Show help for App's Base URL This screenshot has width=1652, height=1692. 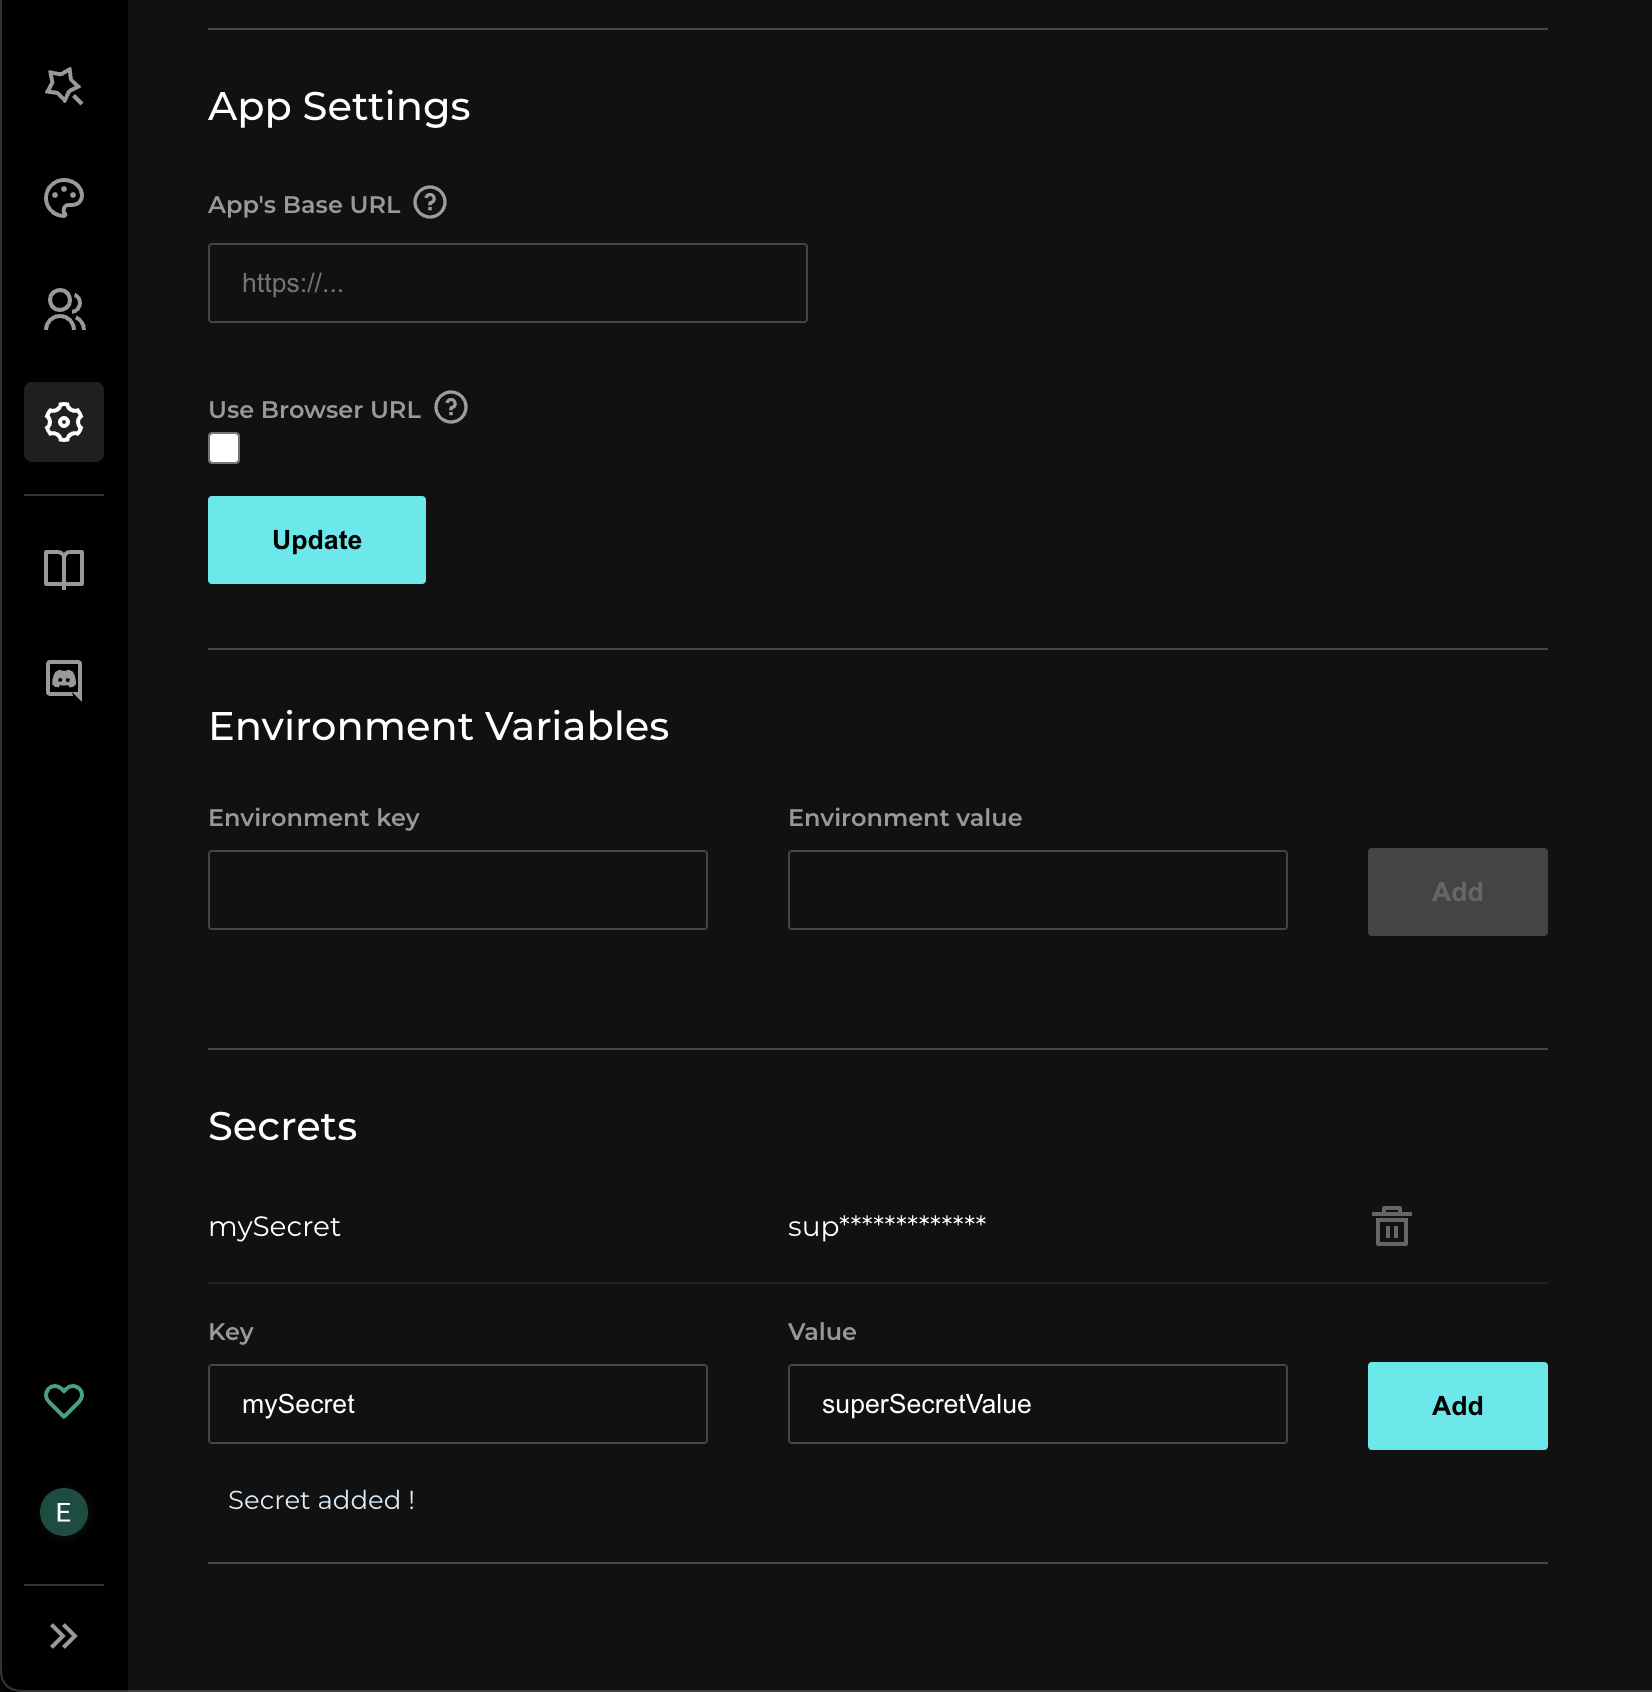click(430, 203)
